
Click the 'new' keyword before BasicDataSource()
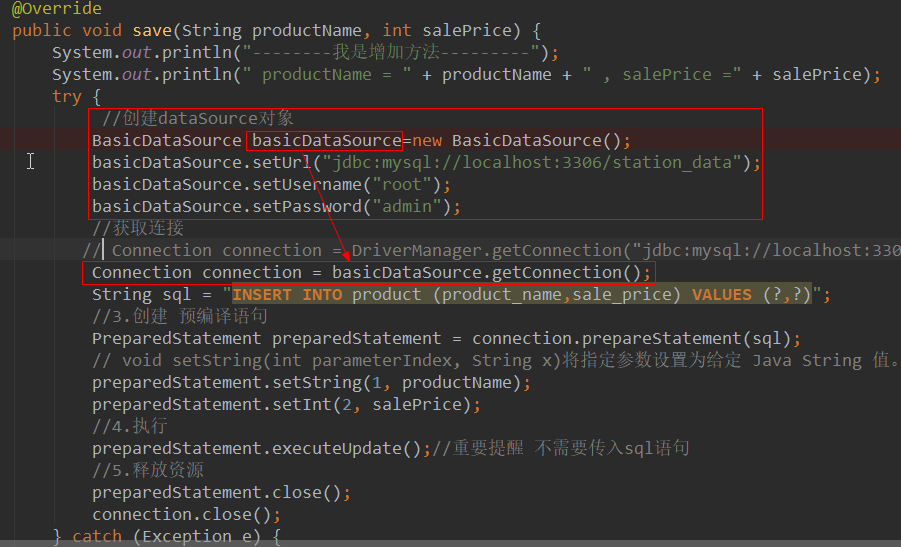427,141
